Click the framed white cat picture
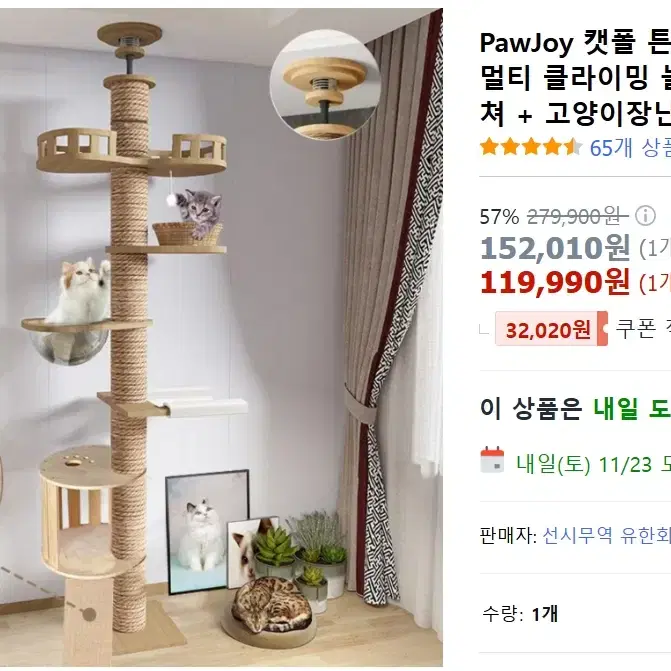The width and height of the screenshot is (671, 671). [208, 531]
